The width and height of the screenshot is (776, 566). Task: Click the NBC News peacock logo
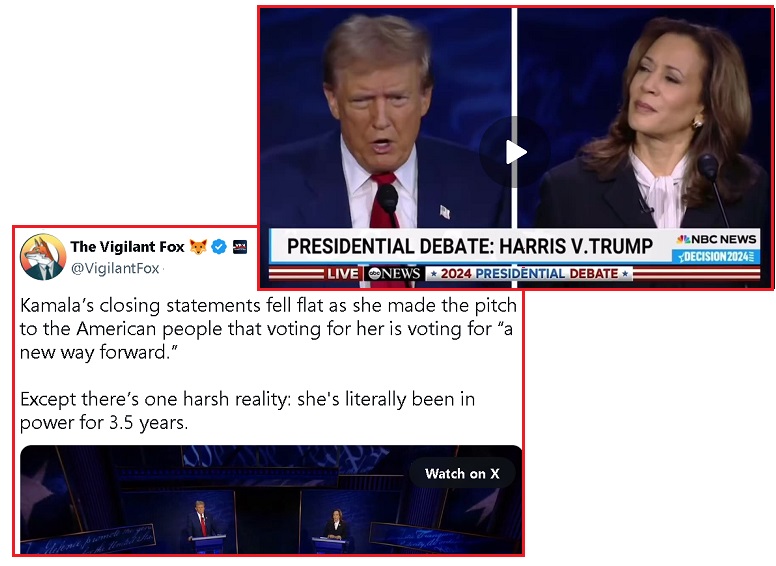(x=683, y=239)
